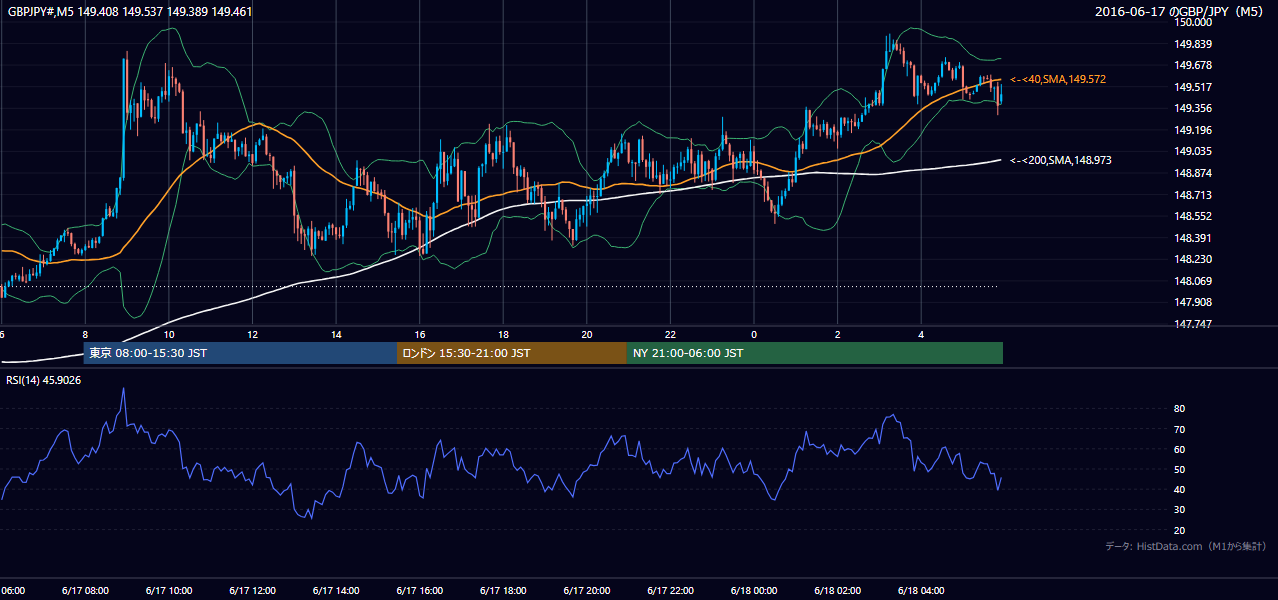Click the RSI 20 level label

click(1180, 530)
